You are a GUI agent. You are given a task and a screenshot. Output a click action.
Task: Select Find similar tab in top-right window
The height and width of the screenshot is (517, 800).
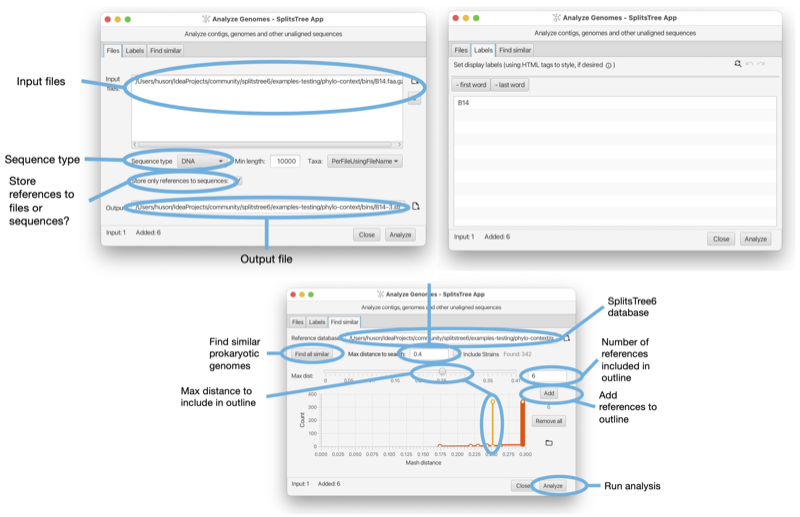(x=515, y=50)
